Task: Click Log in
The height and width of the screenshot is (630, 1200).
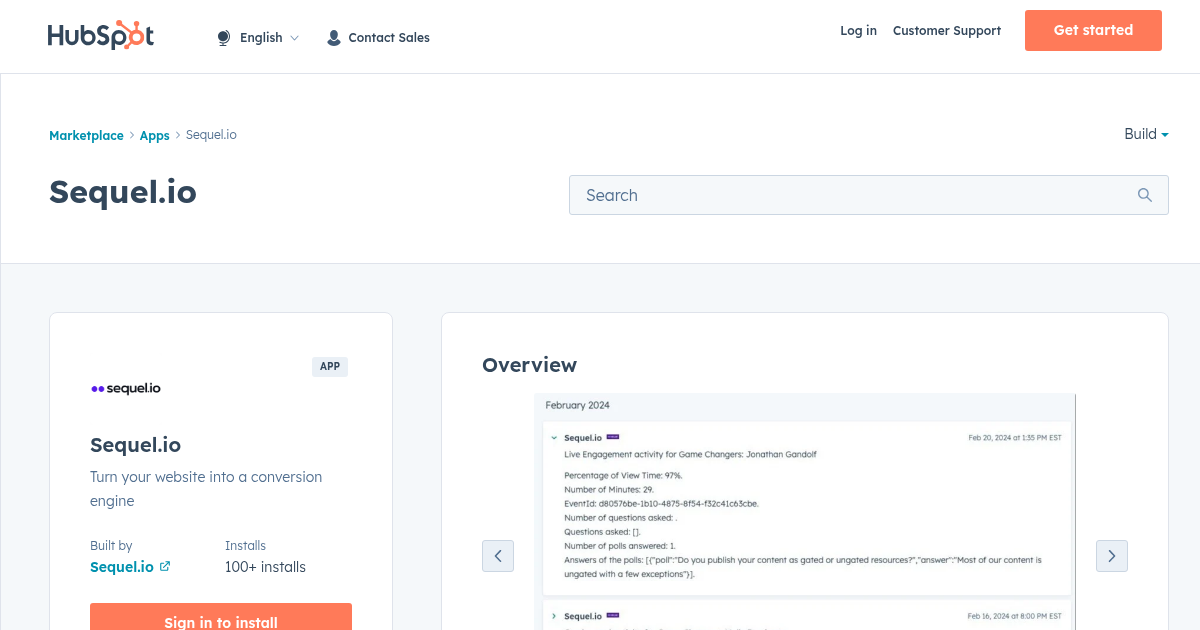Action: (x=858, y=31)
